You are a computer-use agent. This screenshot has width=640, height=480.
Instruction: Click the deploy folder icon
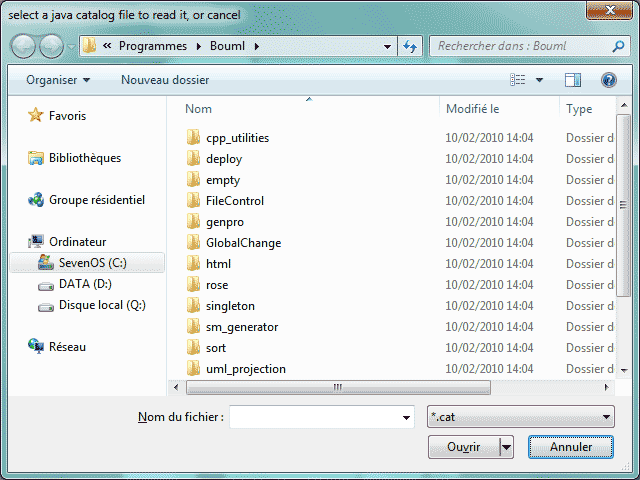pyautogui.click(x=193, y=158)
